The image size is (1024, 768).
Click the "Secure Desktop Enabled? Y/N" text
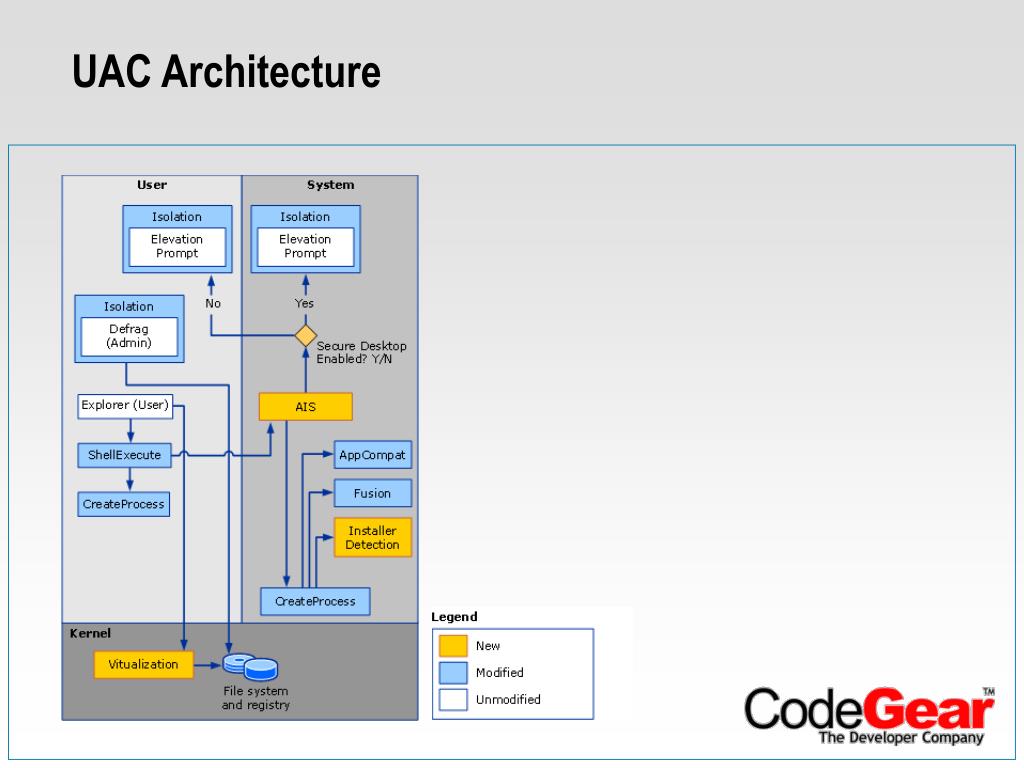click(361, 353)
